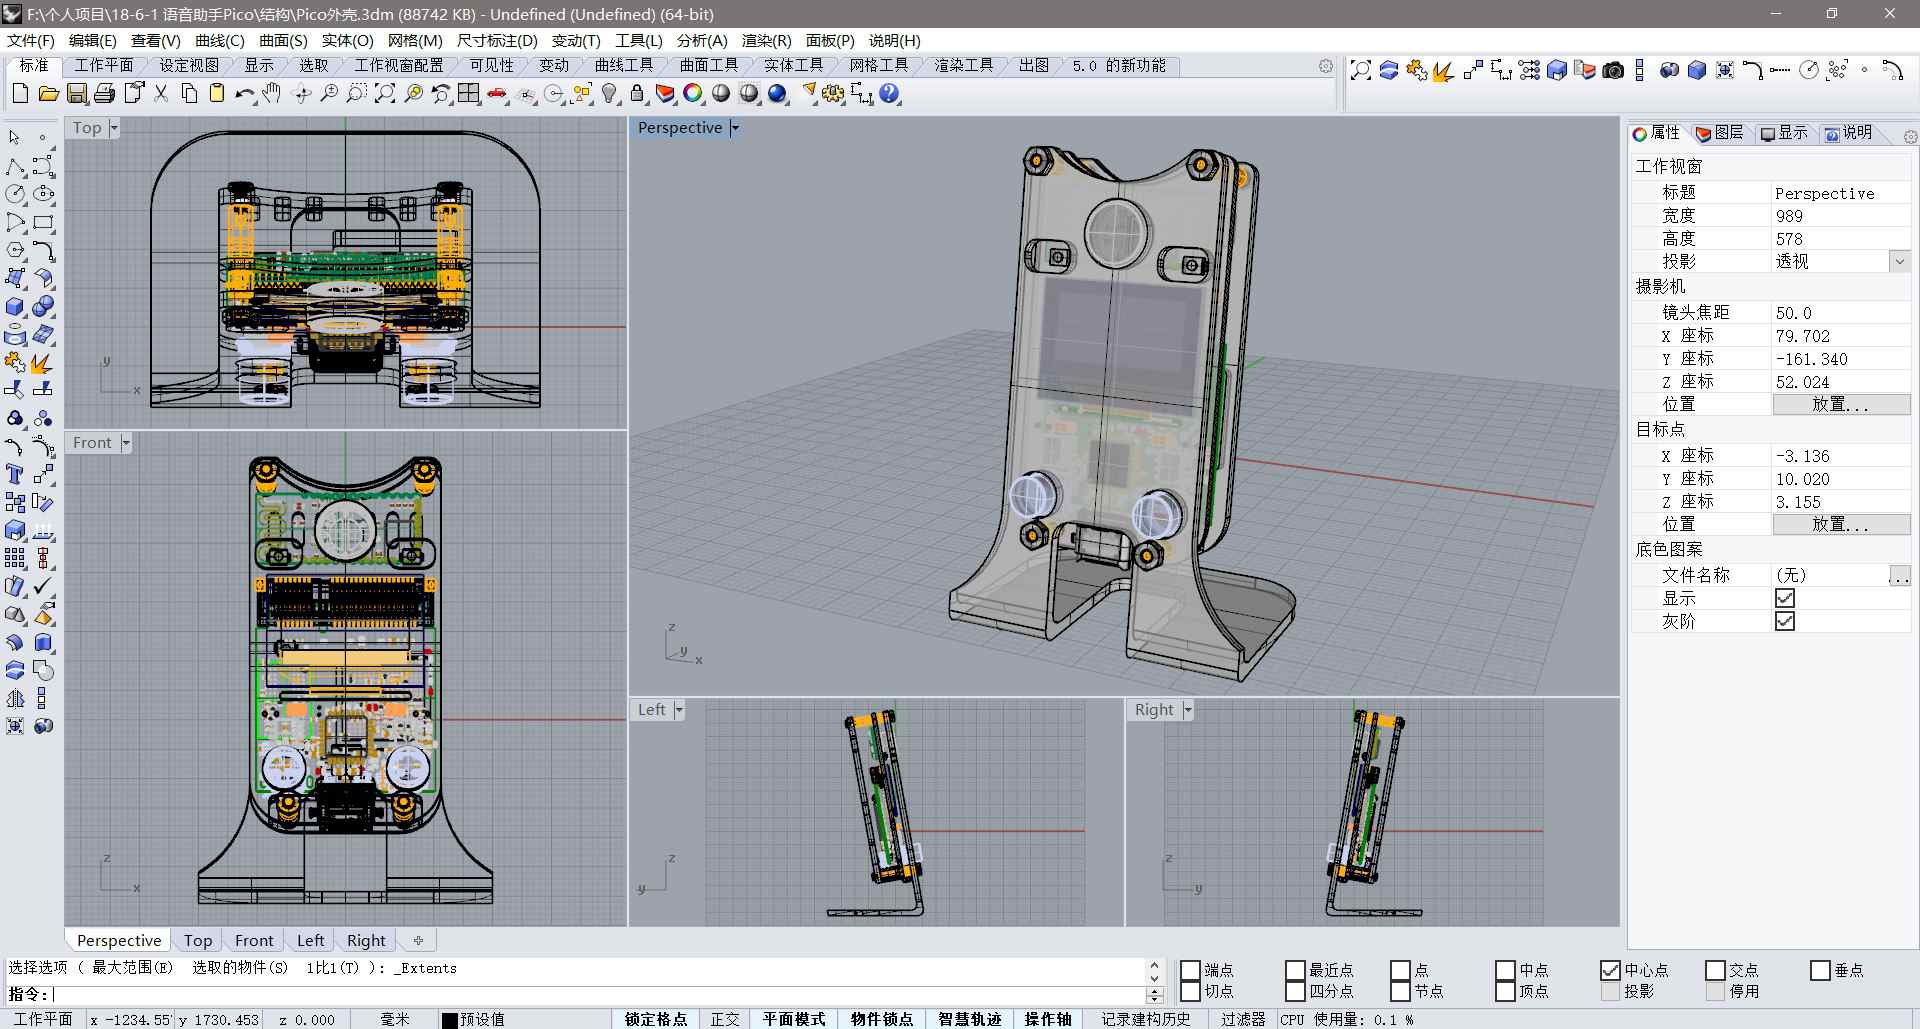This screenshot has height=1029, width=1920.
Task: Open help with the question mark icon
Action: point(889,94)
